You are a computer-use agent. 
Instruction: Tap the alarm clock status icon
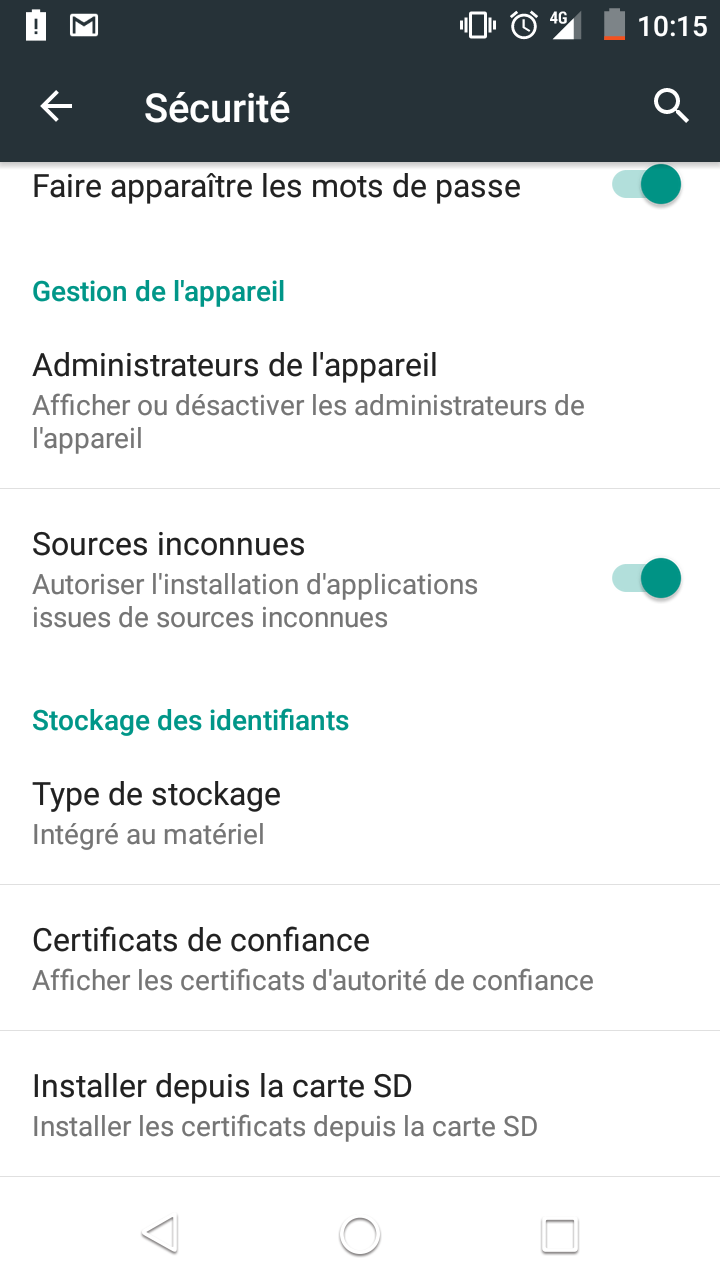[x=523, y=25]
